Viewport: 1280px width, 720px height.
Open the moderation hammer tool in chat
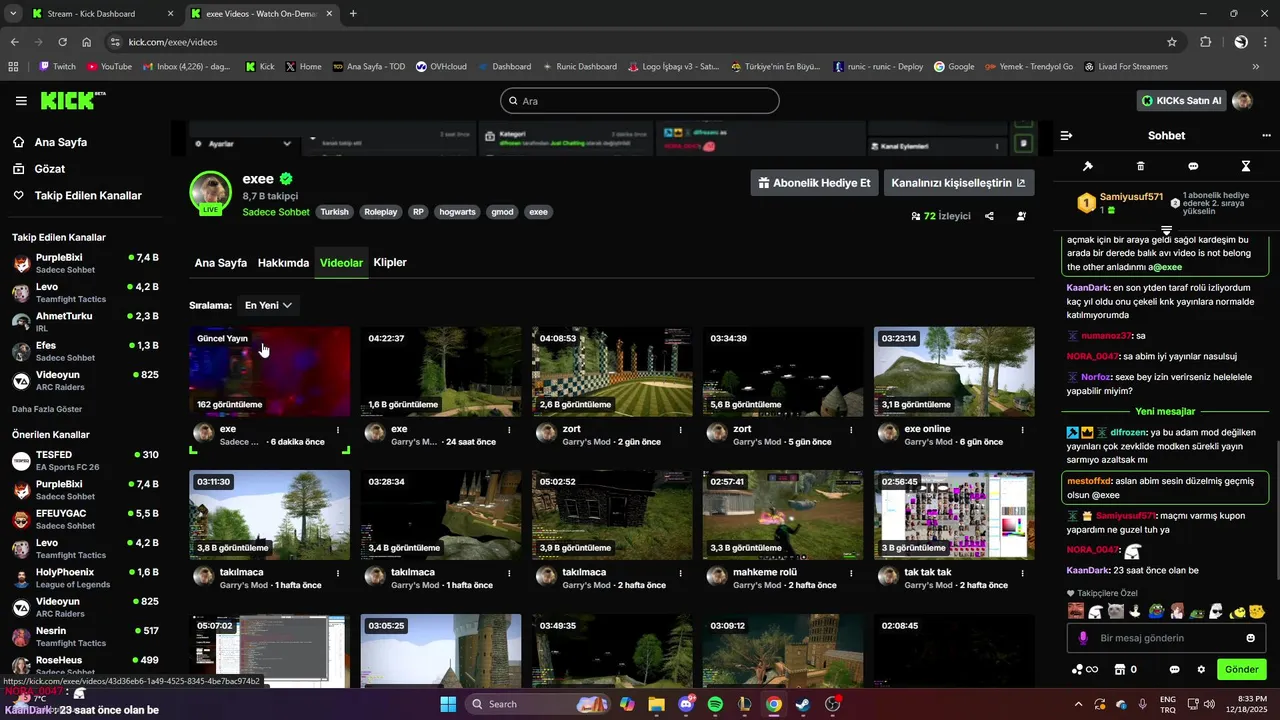(x=1088, y=166)
